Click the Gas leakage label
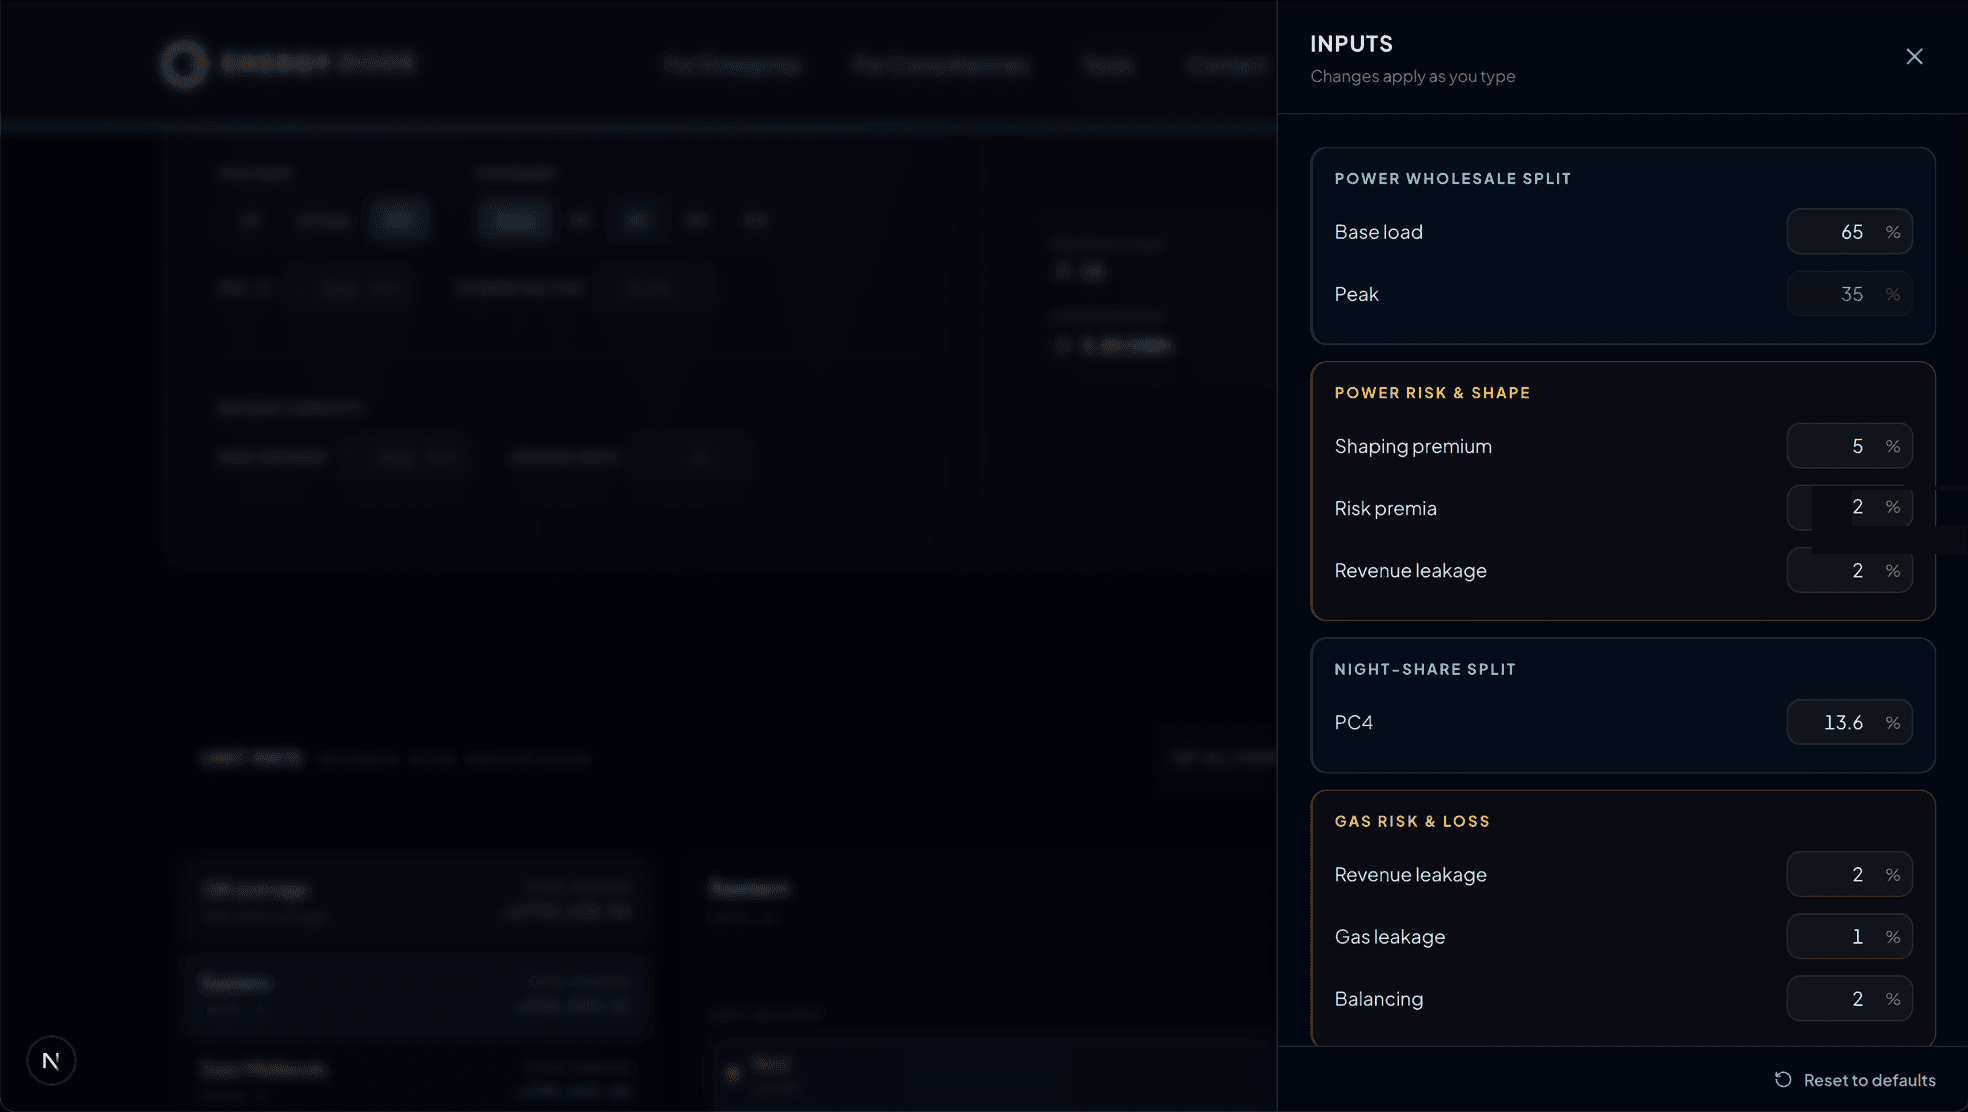The image size is (1968, 1112). click(1389, 936)
